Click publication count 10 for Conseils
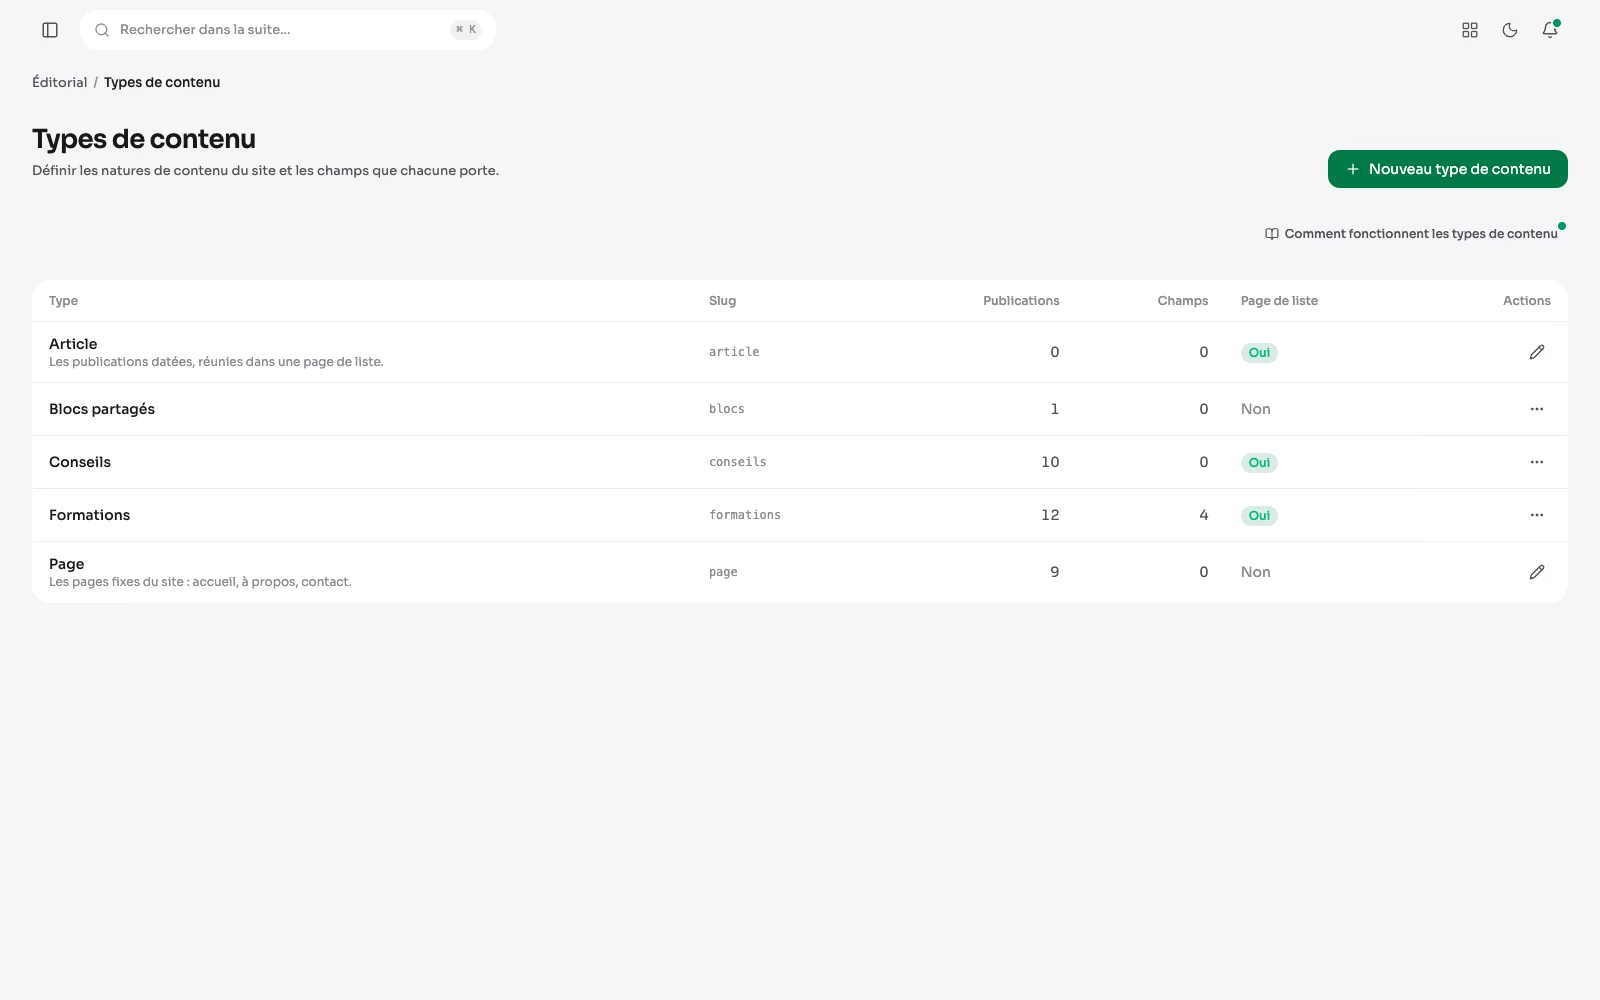The image size is (1600, 1000). (1050, 462)
